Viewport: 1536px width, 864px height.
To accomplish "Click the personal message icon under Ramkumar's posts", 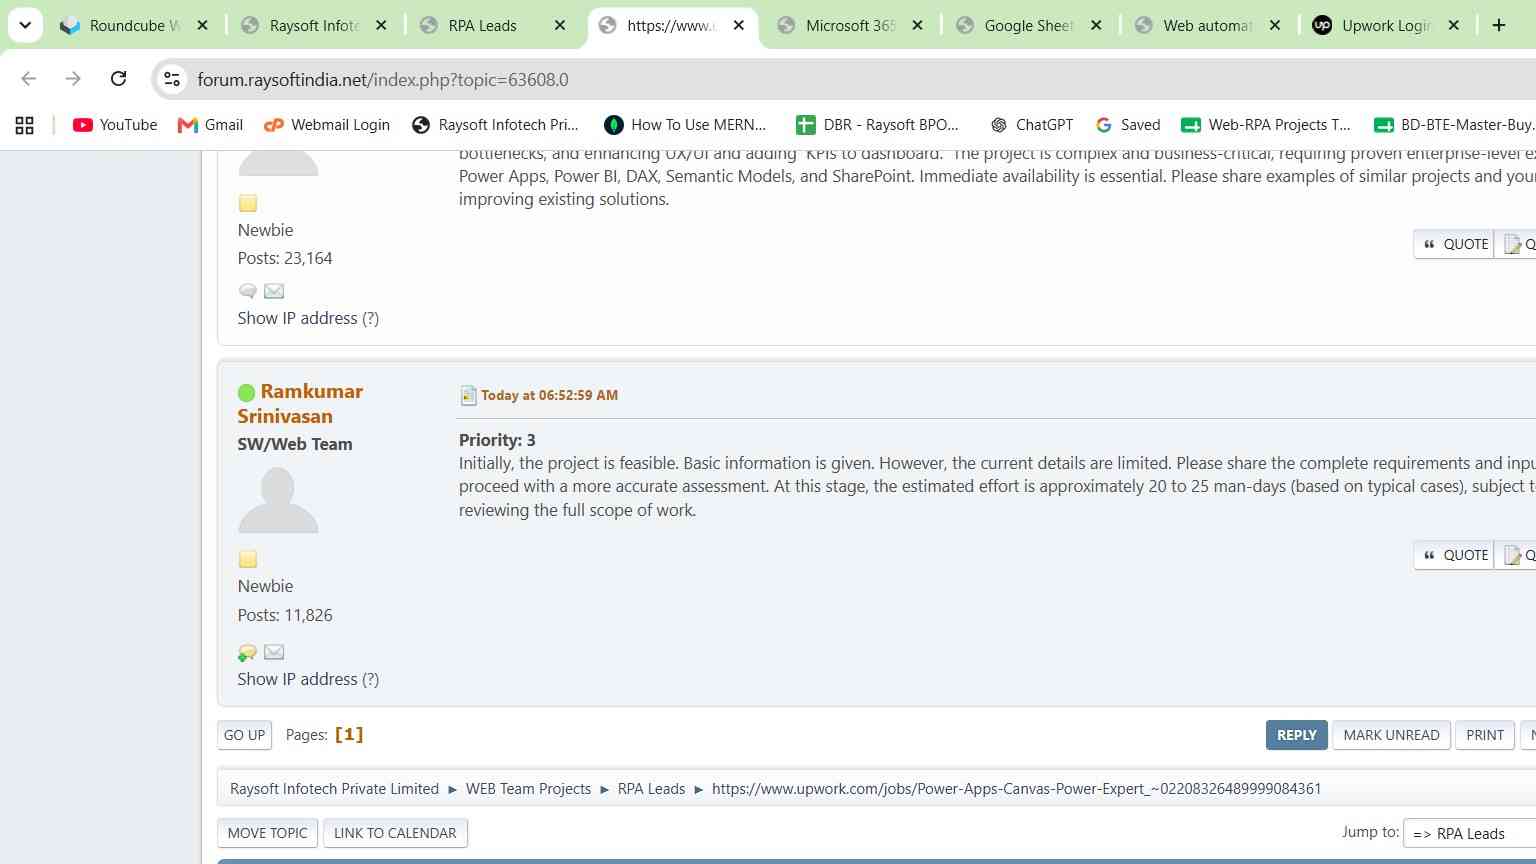I will pyautogui.click(x=247, y=652).
